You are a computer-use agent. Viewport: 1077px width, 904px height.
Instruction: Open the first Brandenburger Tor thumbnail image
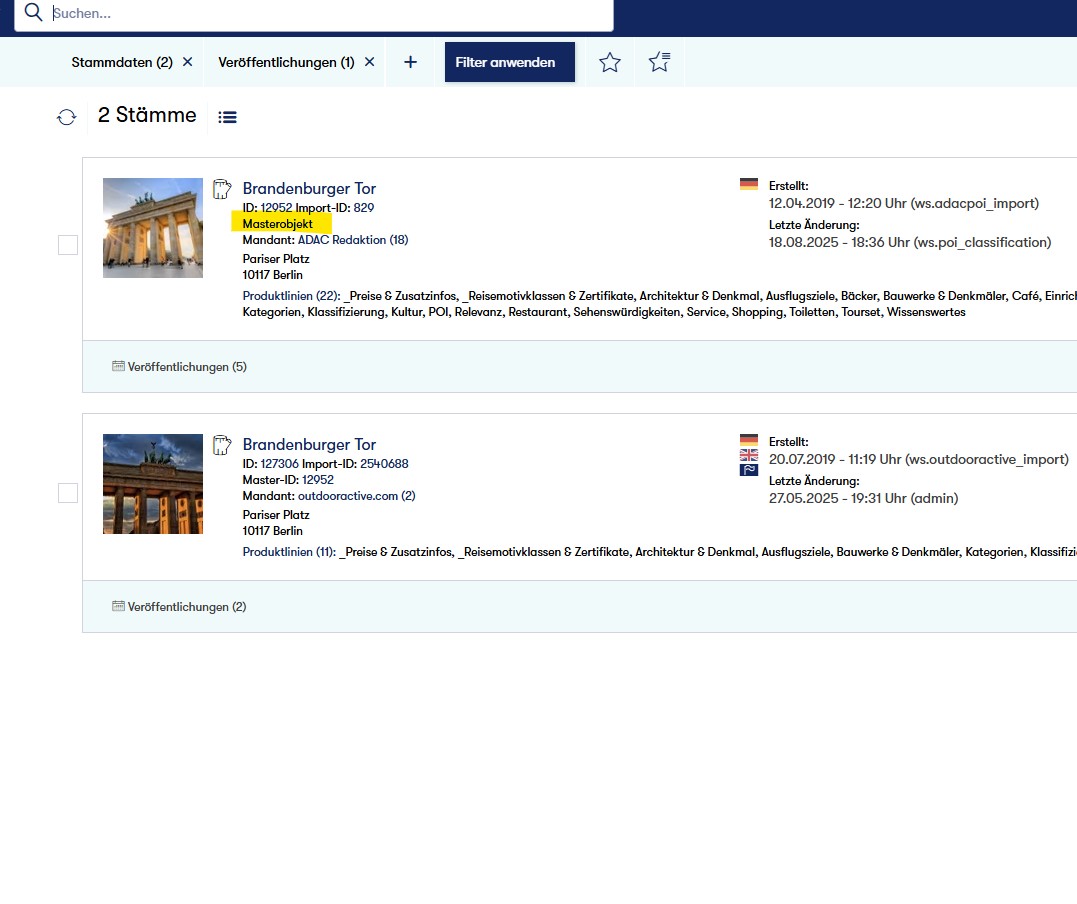point(153,228)
